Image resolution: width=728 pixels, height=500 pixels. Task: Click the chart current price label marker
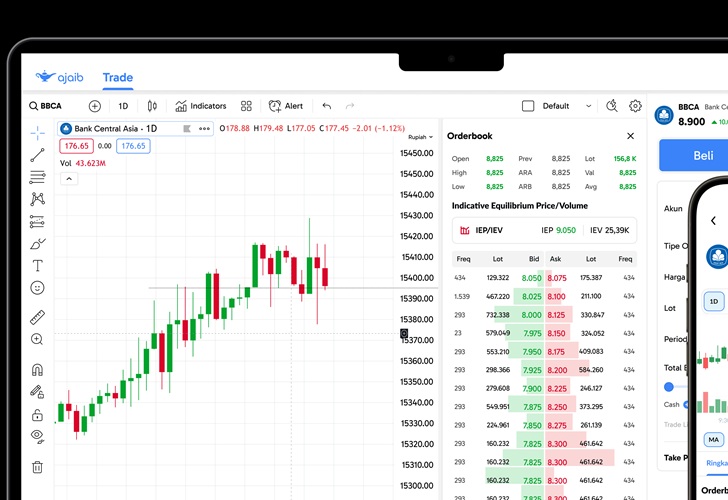coord(404,333)
